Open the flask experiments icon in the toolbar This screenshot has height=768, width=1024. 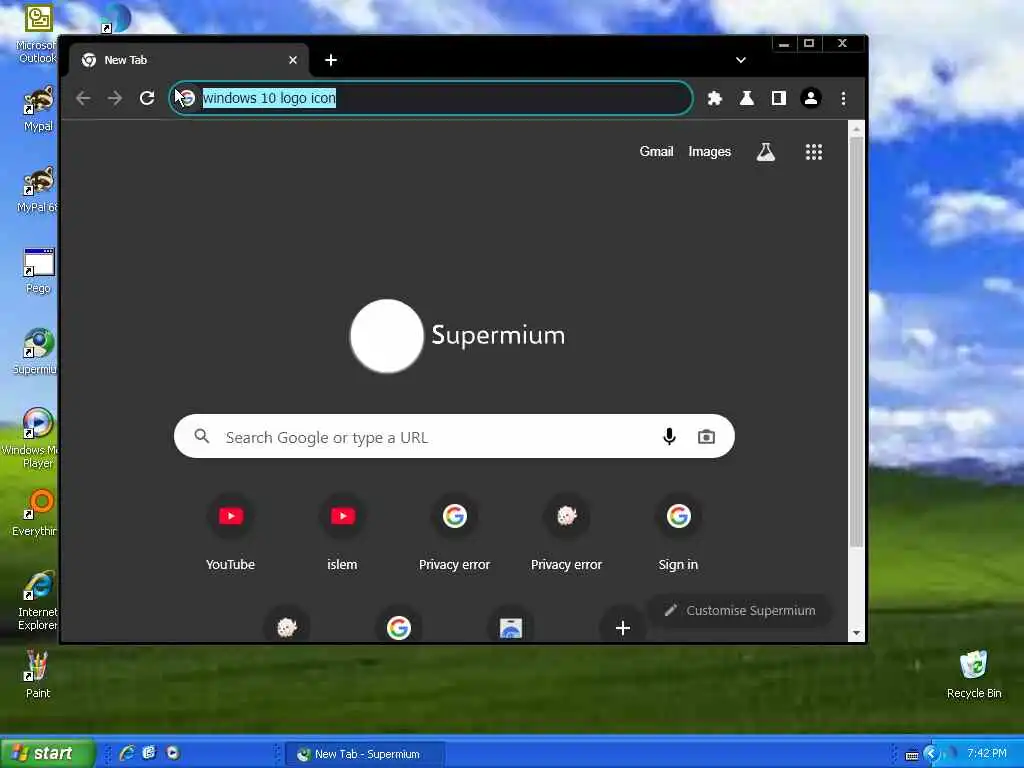click(x=746, y=98)
